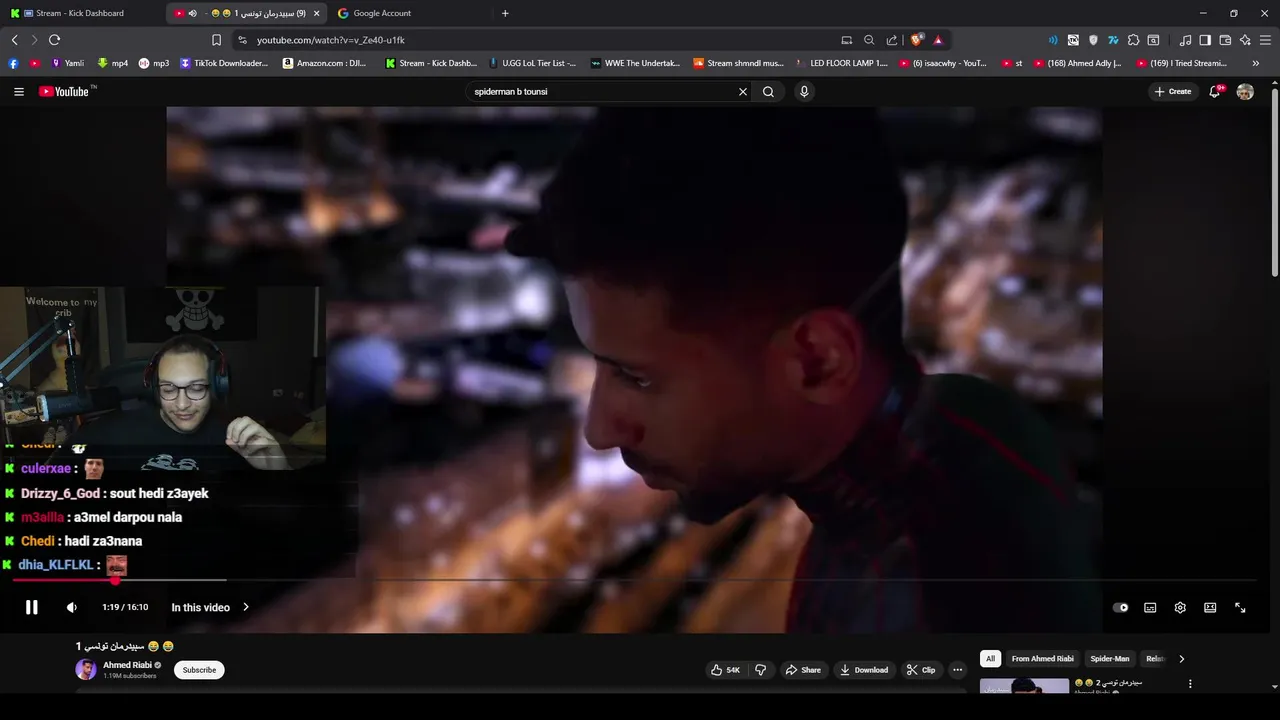Viewport: 1280px width, 720px height.
Task: Open a new browser tab
Action: [x=505, y=13]
